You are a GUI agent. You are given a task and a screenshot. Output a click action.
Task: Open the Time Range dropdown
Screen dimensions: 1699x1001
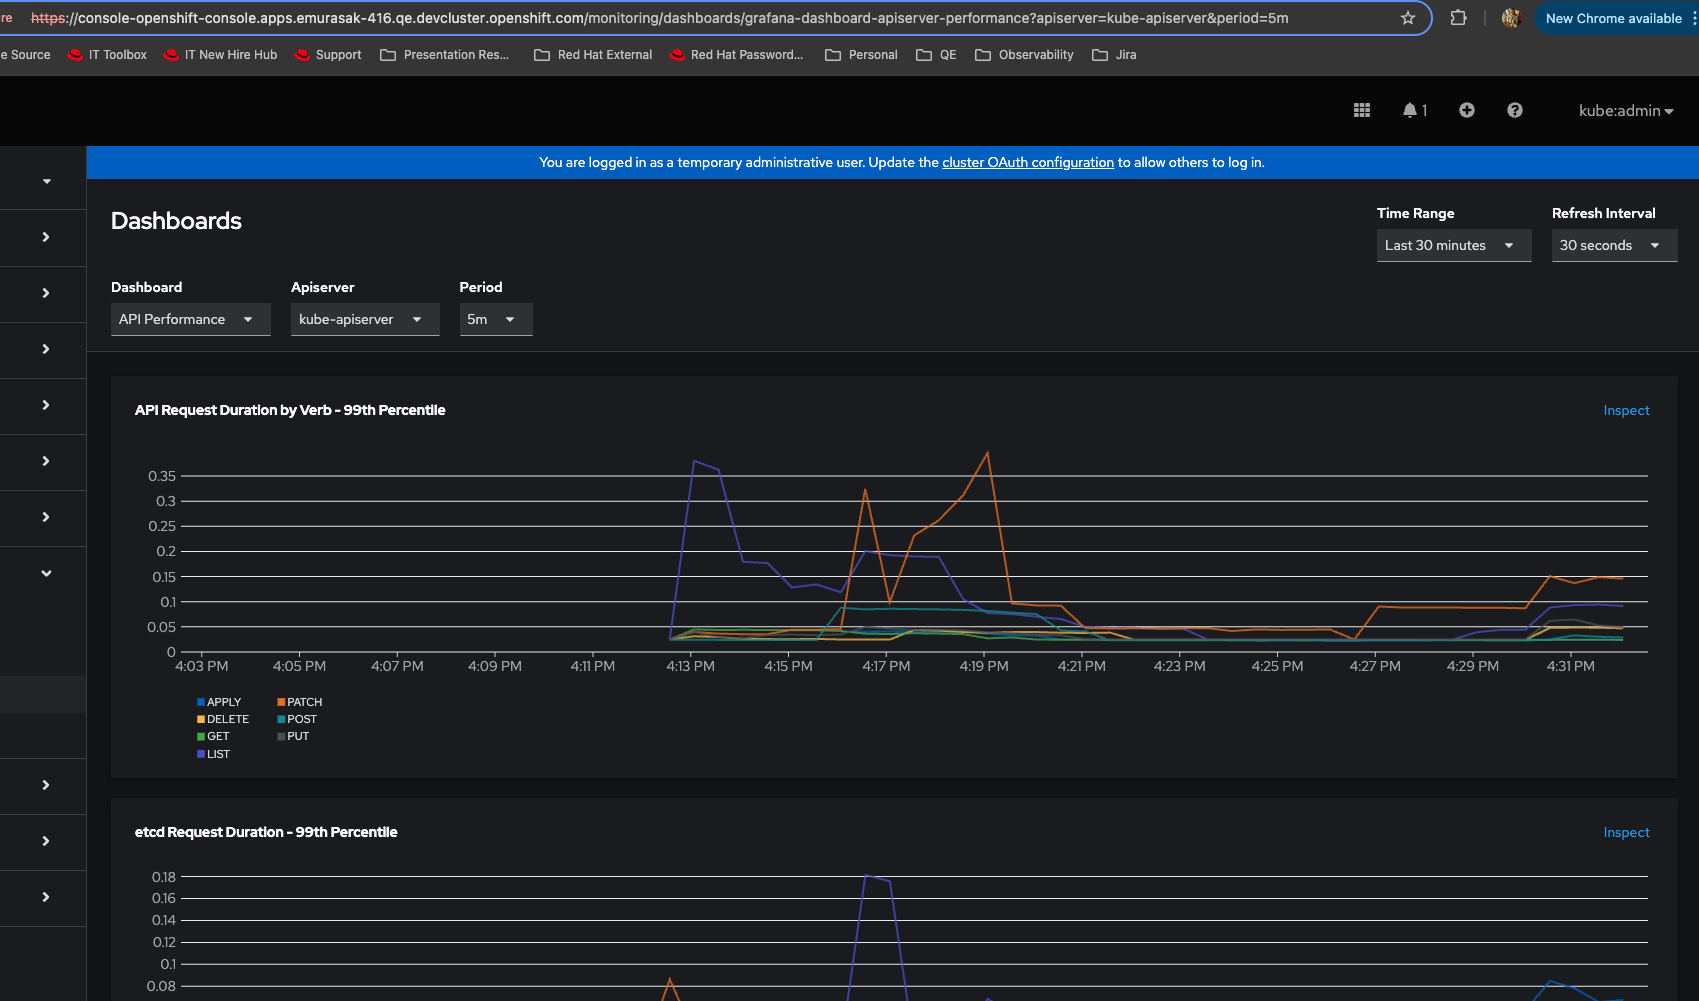click(1452, 245)
